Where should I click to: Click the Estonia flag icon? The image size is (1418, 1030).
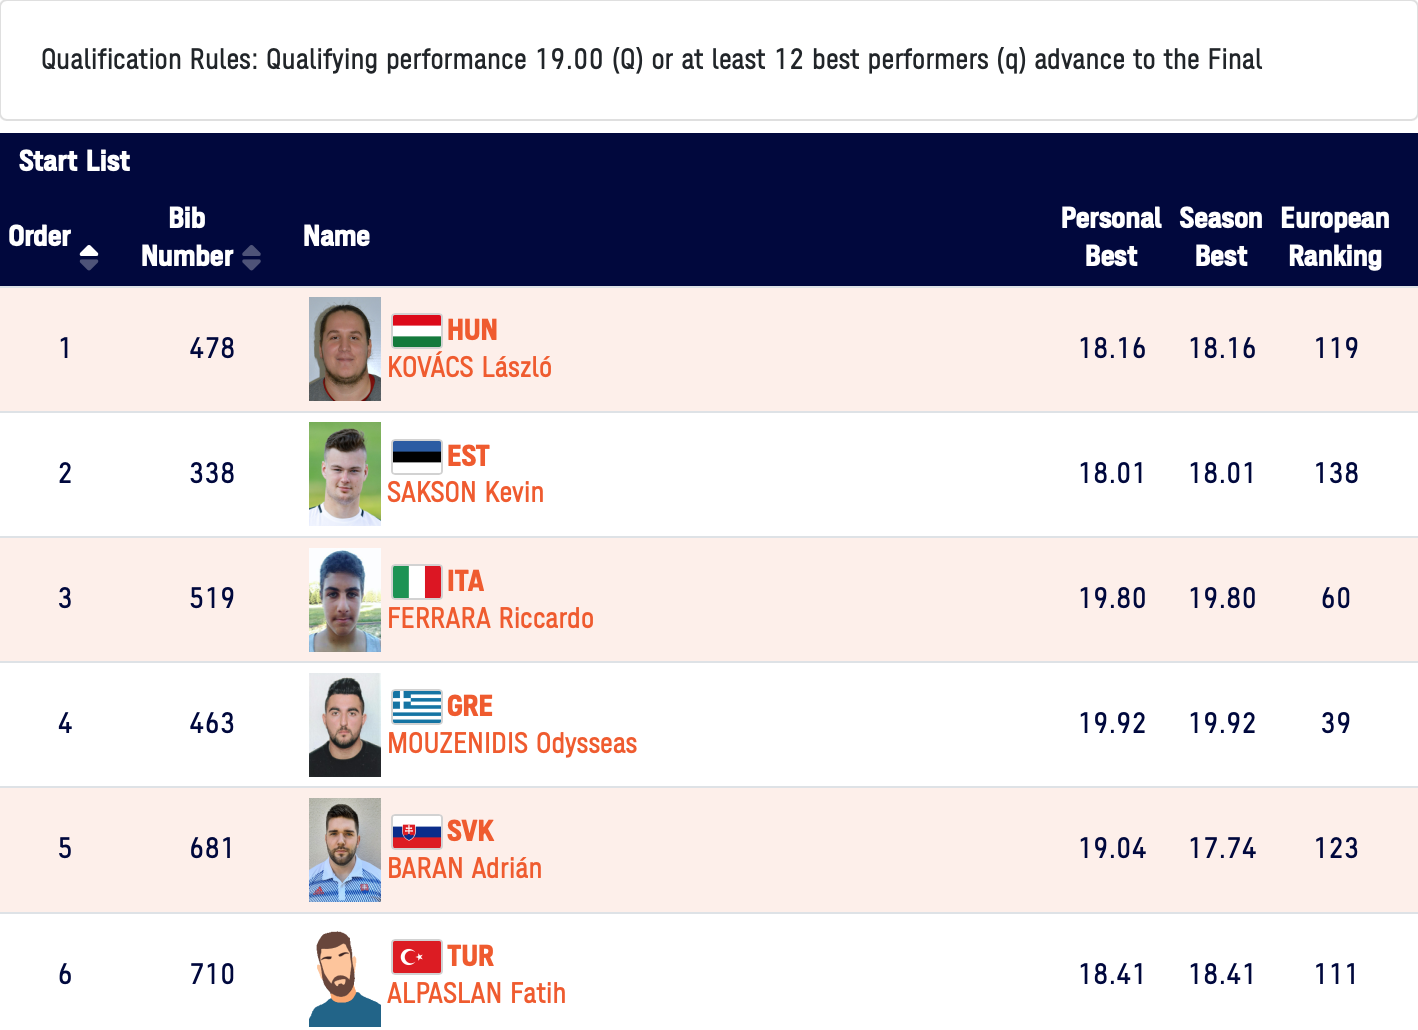(416, 457)
